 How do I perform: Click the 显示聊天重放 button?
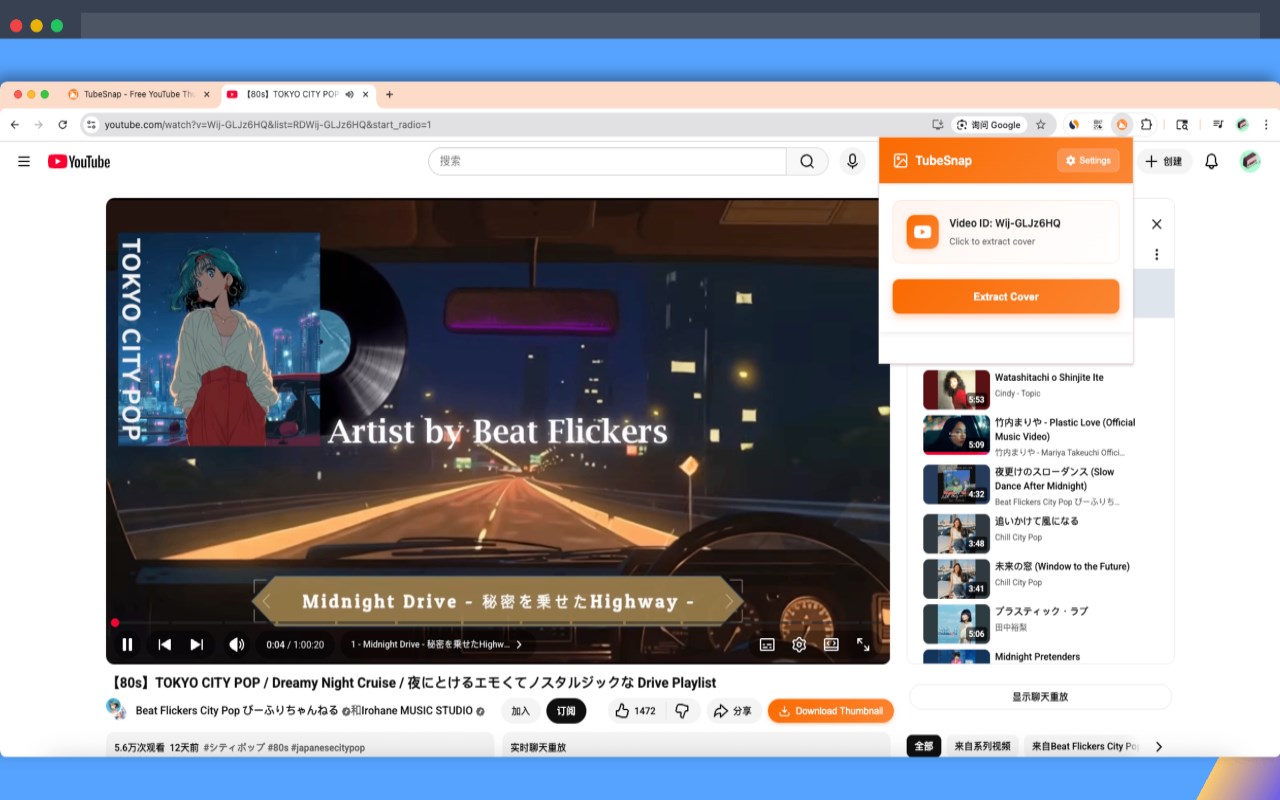[1040, 696]
